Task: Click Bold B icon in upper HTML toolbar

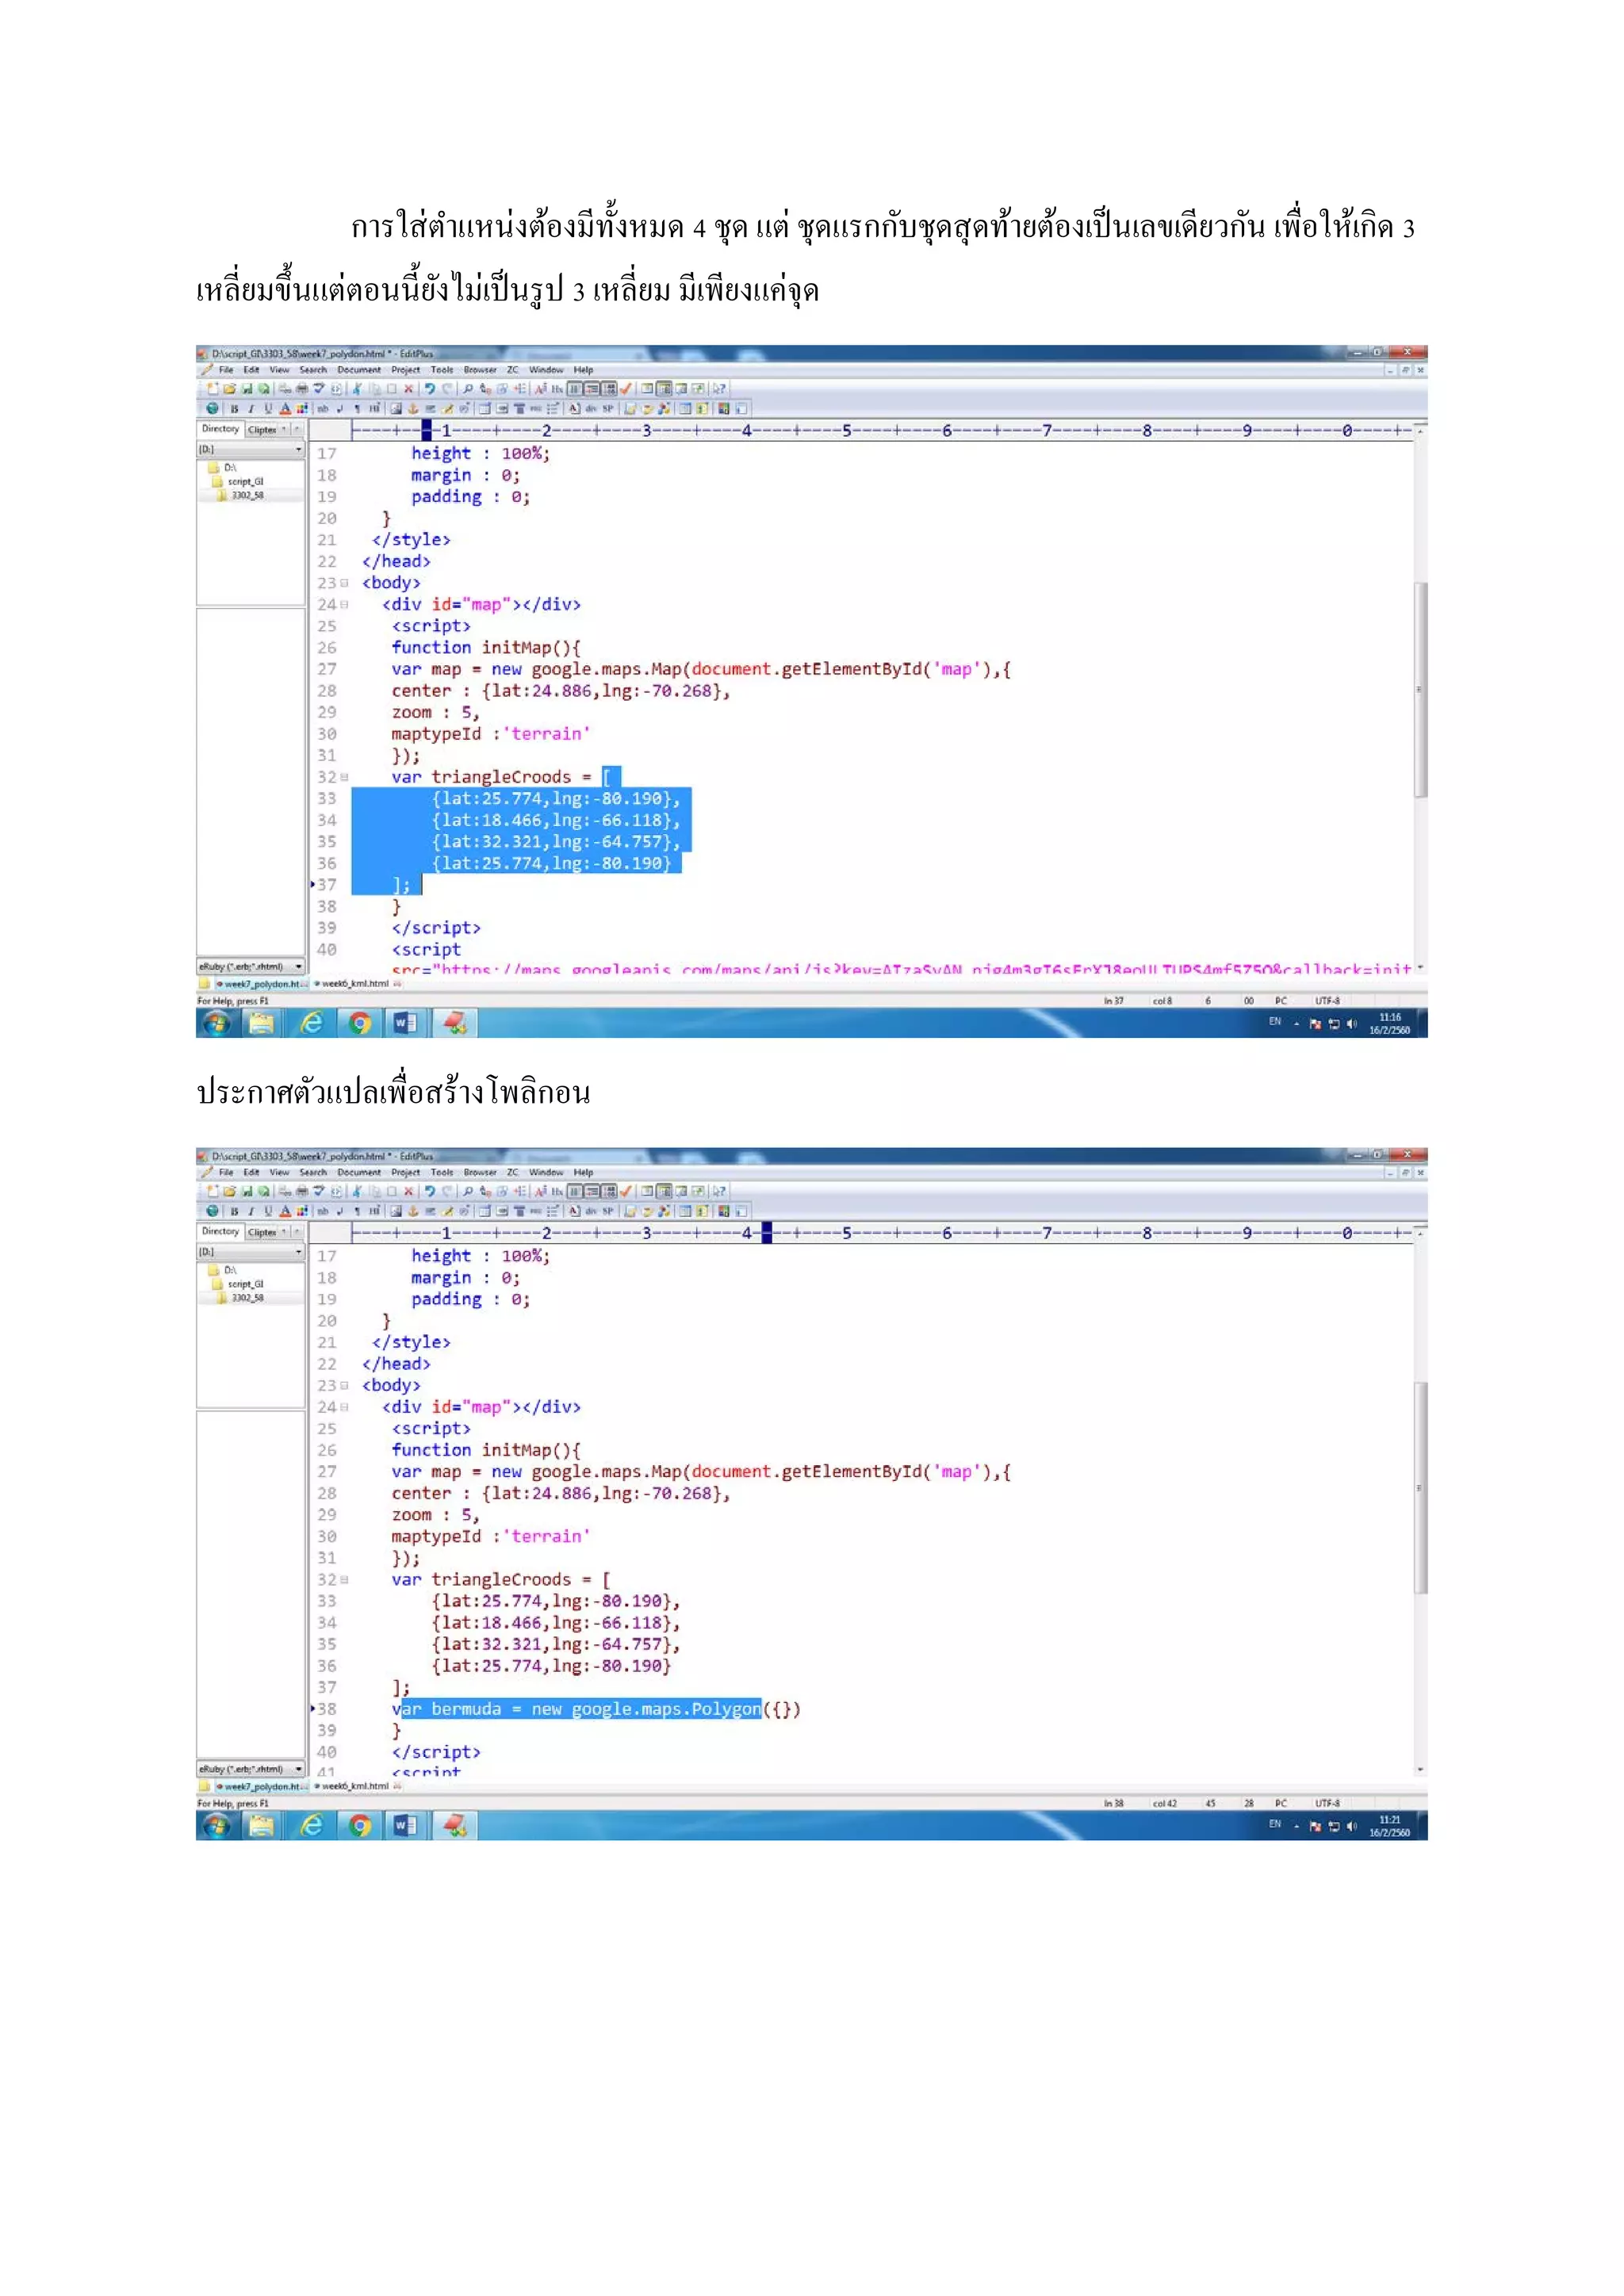Action: tap(235, 409)
